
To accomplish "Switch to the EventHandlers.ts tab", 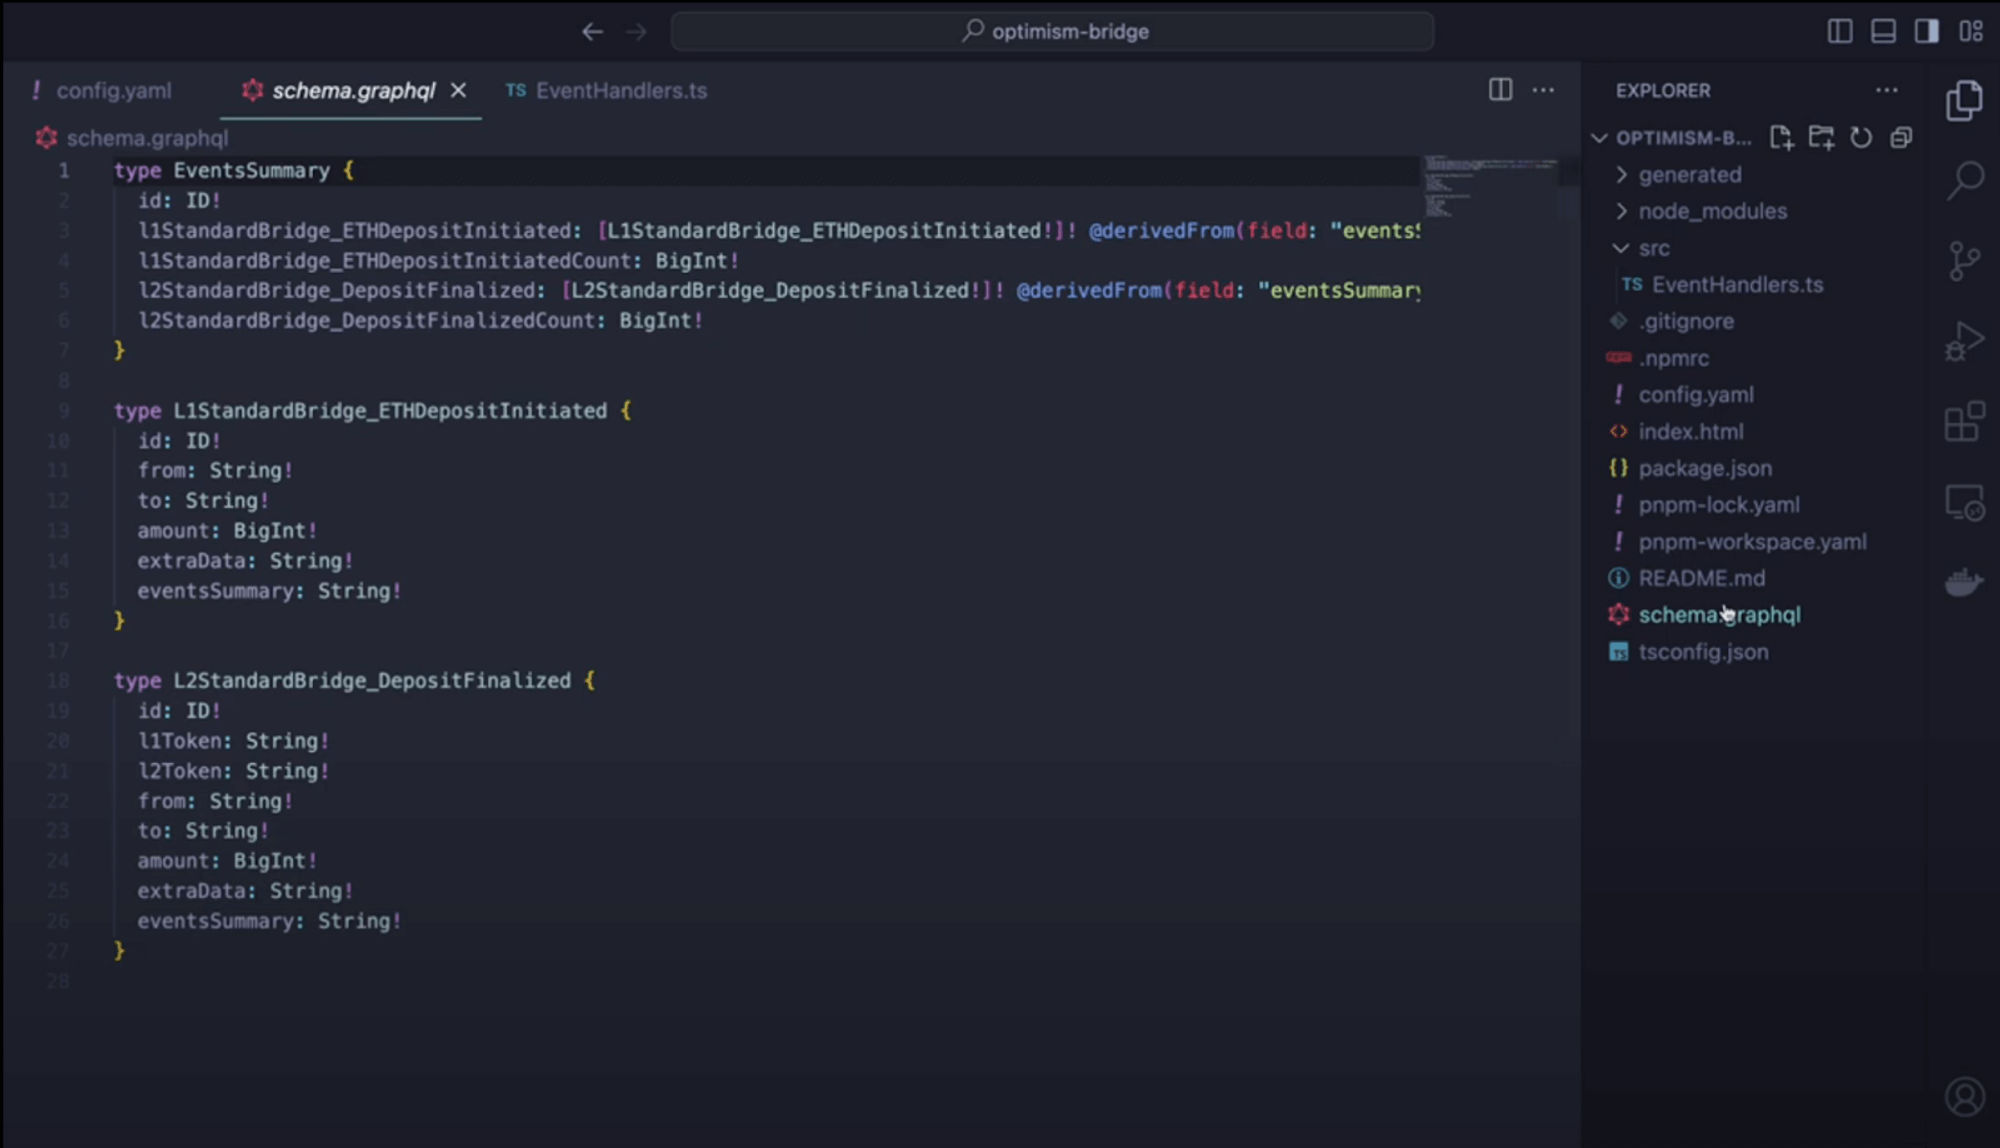I will [621, 90].
